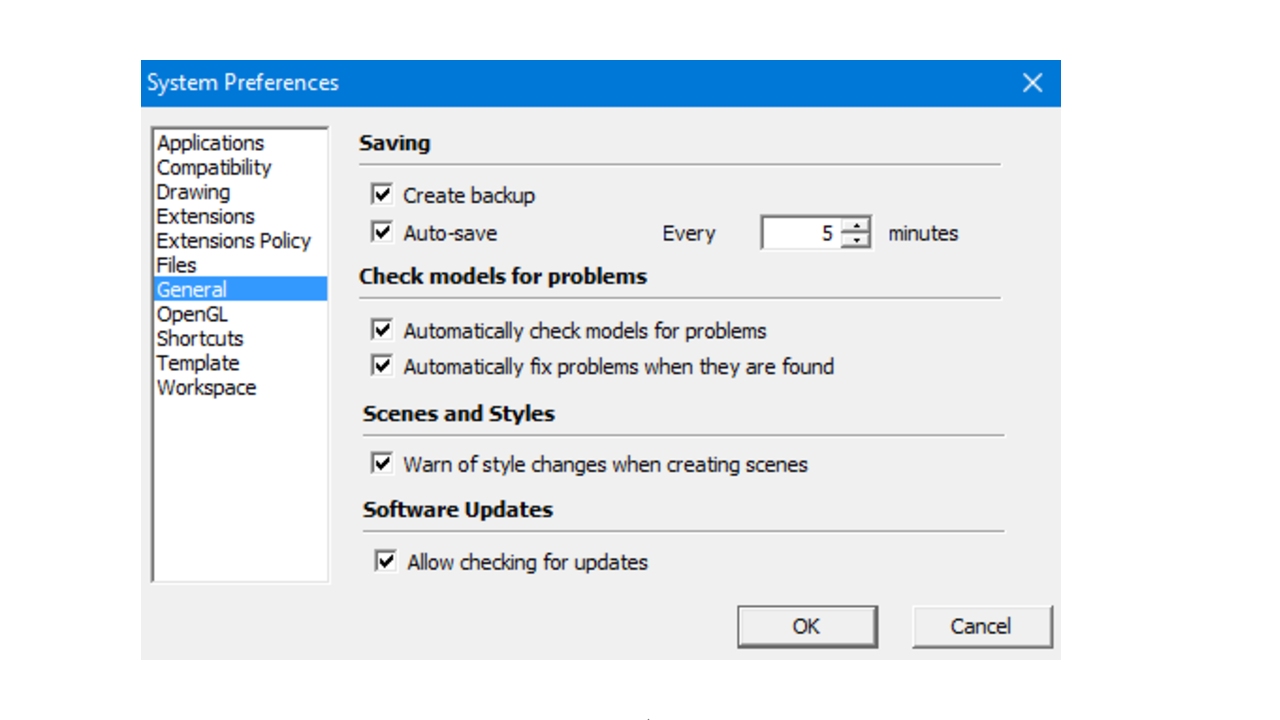This screenshot has height=720, width=1280.
Task: Dismiss the dialog with Cancel button
Action: pyautogui.click(x=982, y=626)
